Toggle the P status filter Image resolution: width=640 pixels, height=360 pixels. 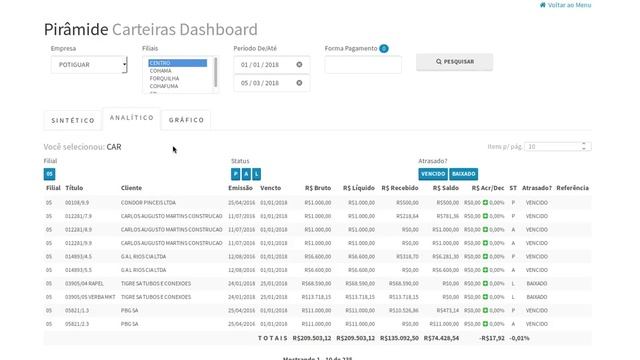[x=236, y=174]
